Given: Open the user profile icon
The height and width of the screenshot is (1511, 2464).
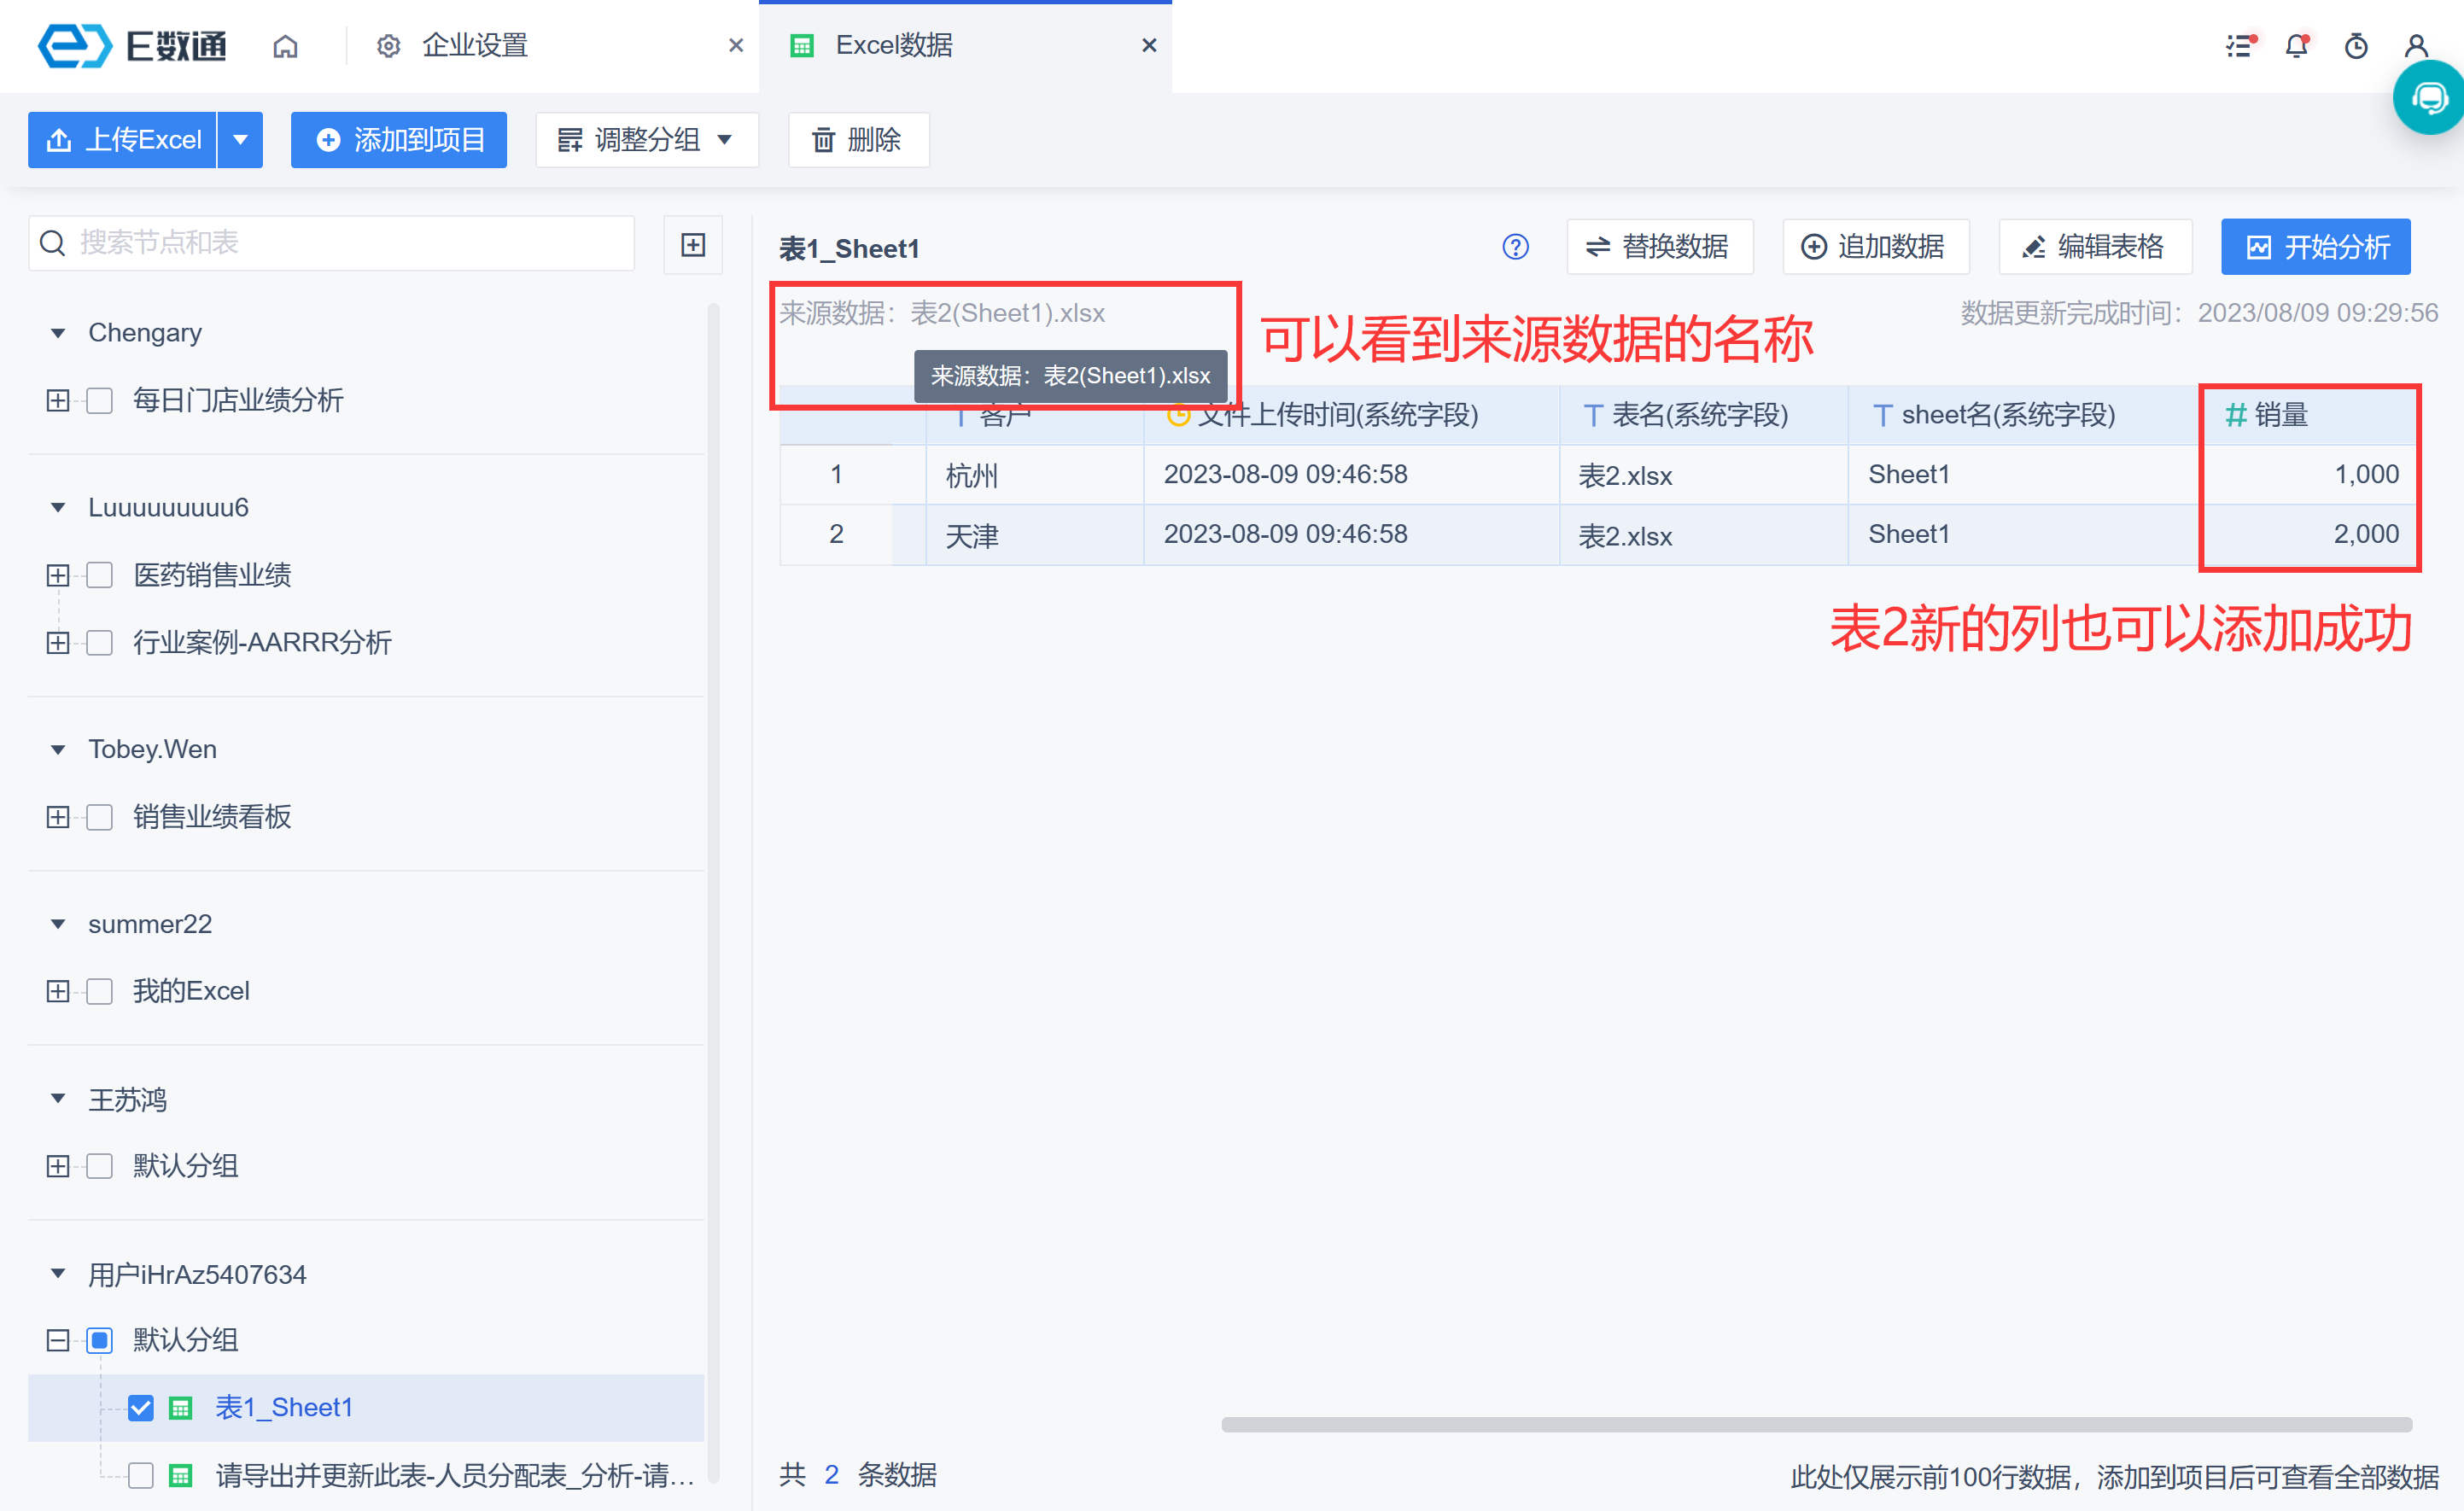Looking at the screenshot, I should 2416,46.
